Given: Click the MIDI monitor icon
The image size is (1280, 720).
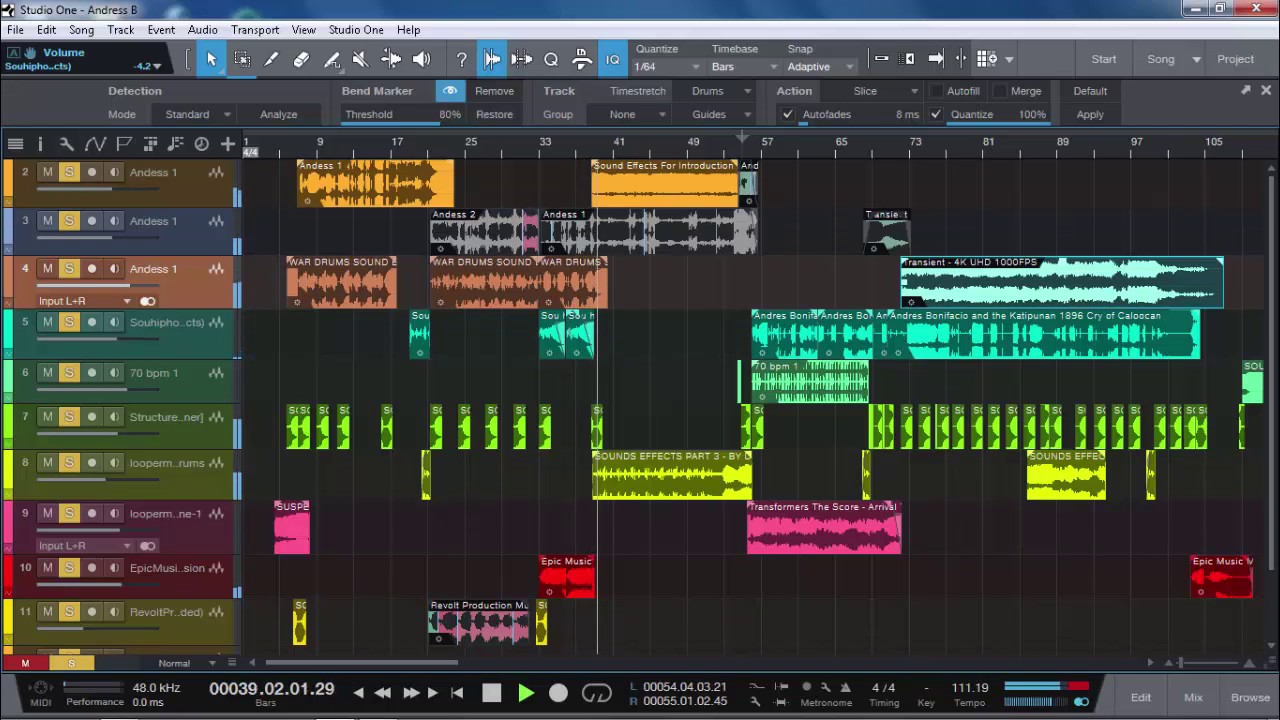Looking at the screenshot, I should [x=40, y=688].
